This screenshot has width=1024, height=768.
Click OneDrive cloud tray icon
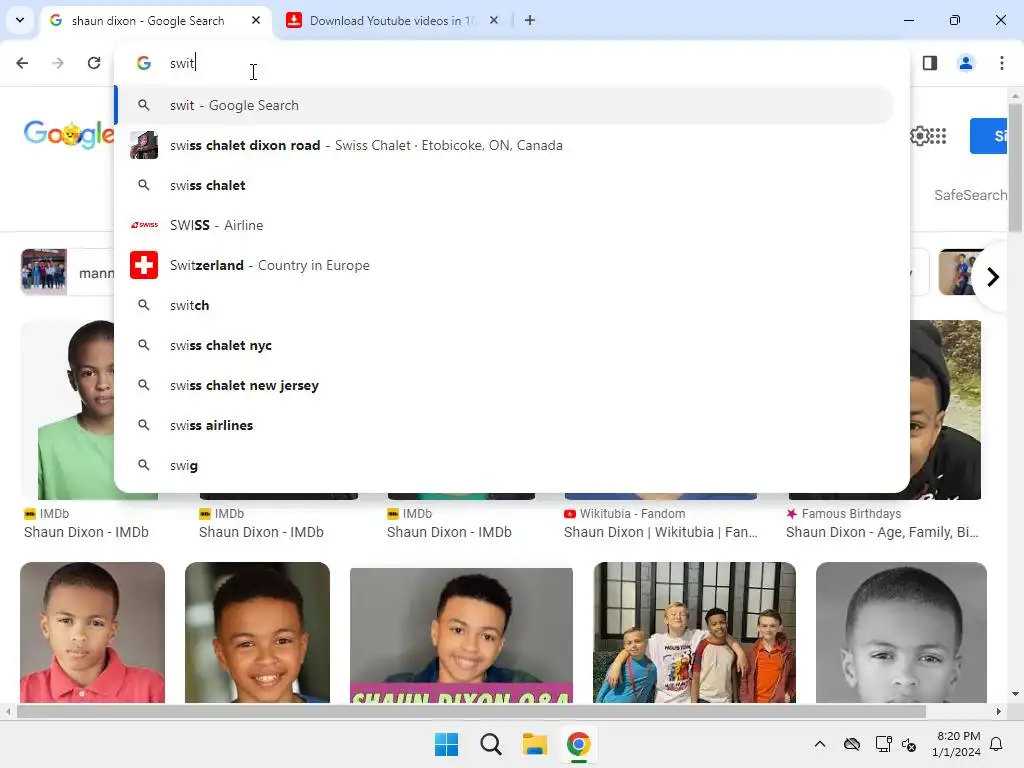click(x=852, y=744)
